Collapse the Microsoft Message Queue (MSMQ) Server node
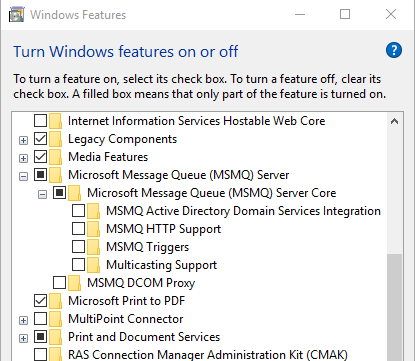415x361 pixels. point(23,176)
